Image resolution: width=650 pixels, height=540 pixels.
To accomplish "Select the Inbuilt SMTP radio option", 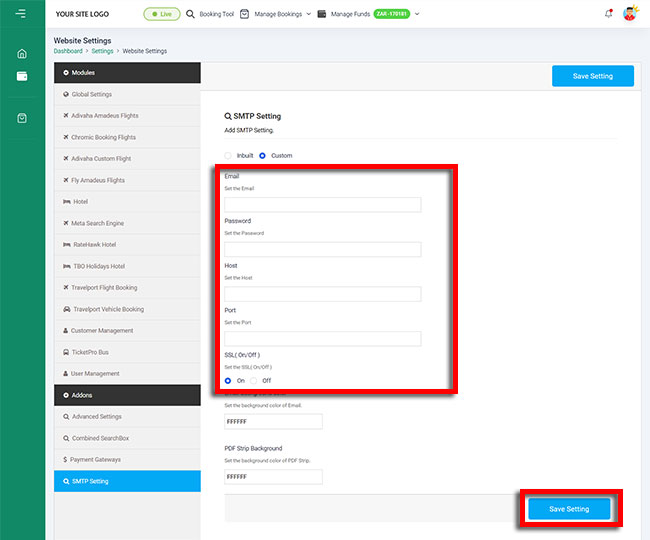I will pyautogui.click(x=228, y=155).
